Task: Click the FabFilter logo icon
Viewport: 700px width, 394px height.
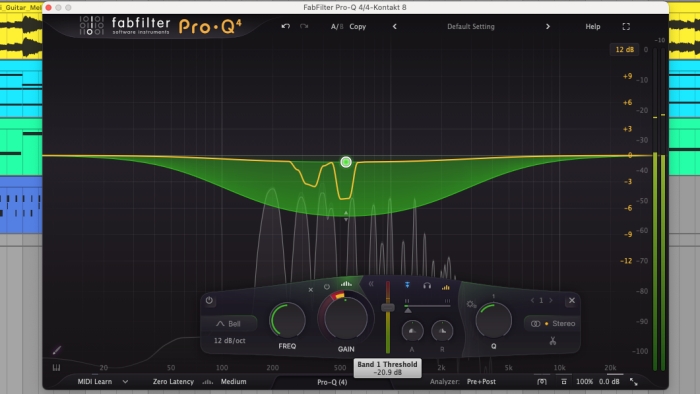Action: tap(92, 25)
